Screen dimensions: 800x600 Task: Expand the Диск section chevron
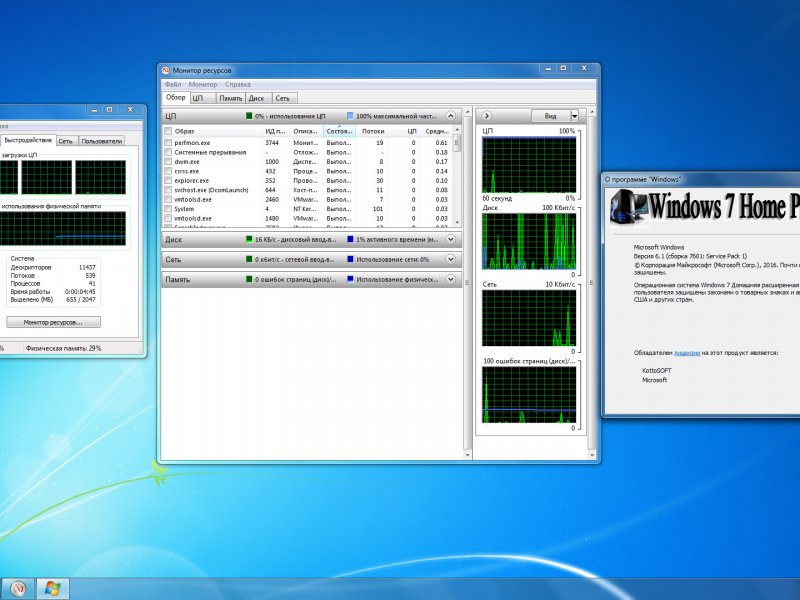[x=450, y=239]
